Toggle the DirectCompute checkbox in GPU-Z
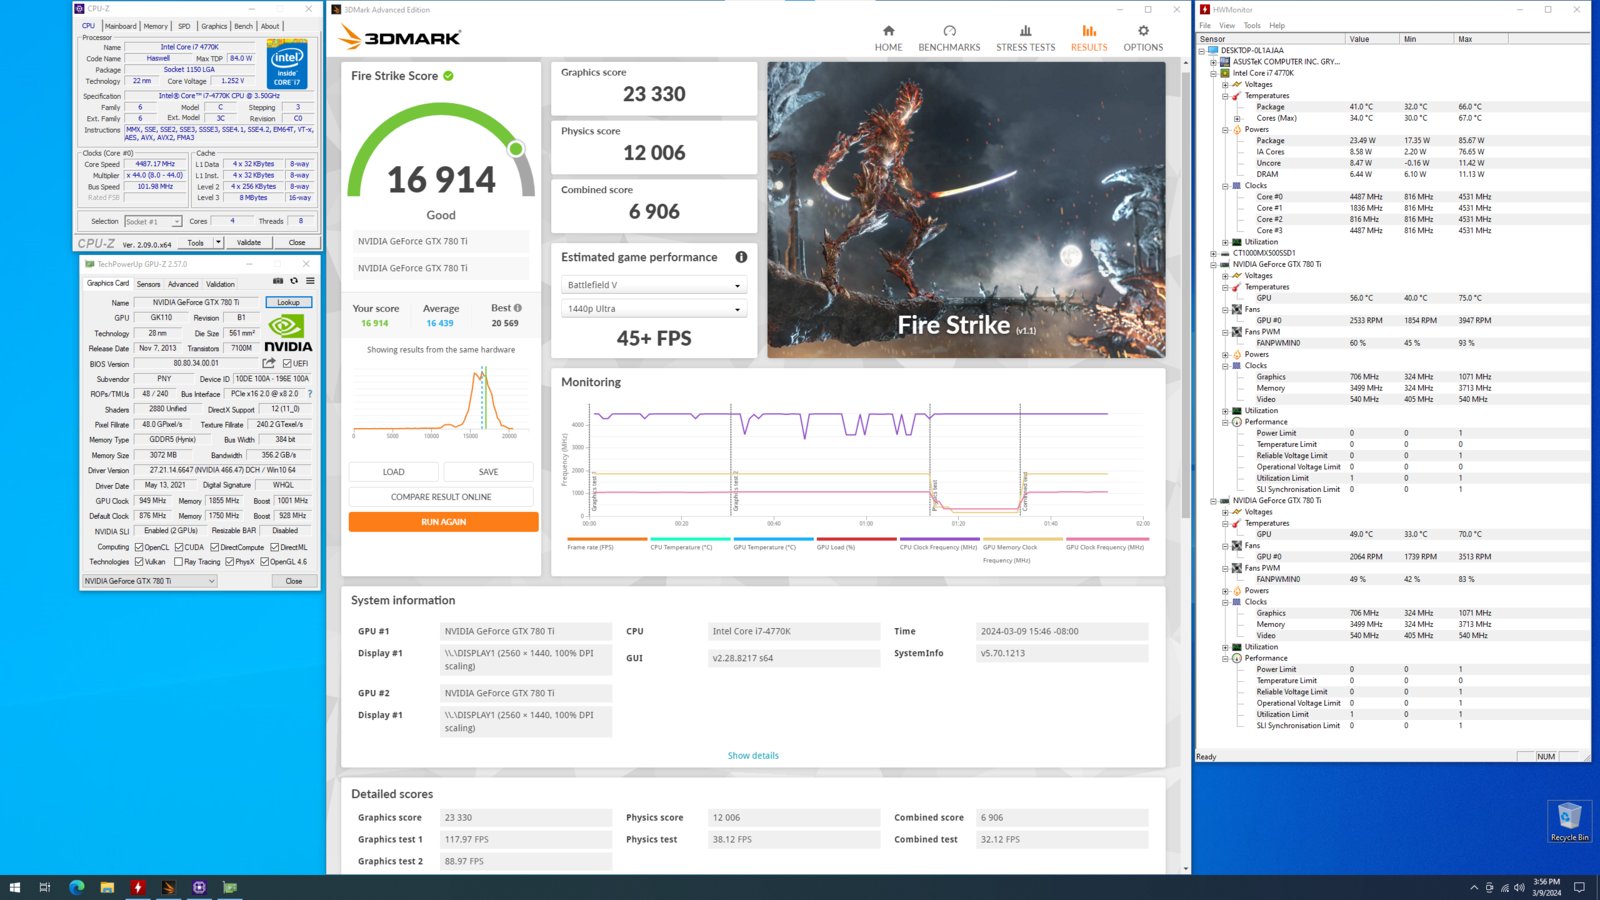 tap(214, 547)
